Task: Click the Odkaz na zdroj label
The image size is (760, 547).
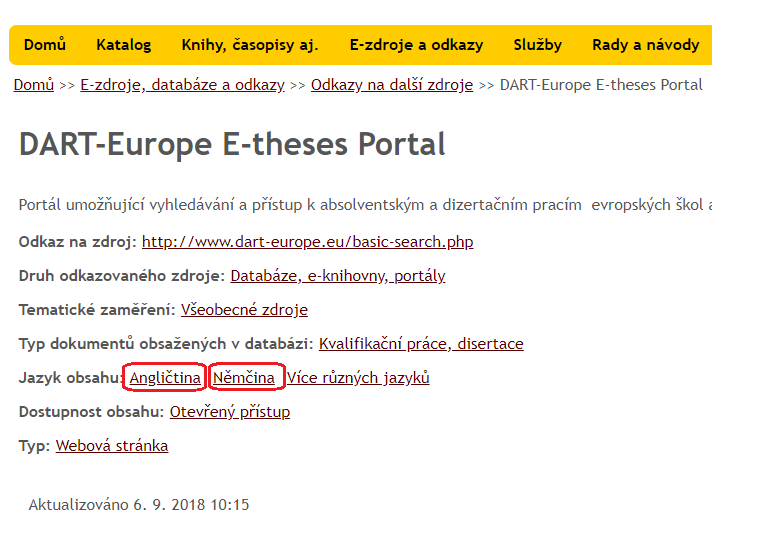Action: (x=78, y=241)
